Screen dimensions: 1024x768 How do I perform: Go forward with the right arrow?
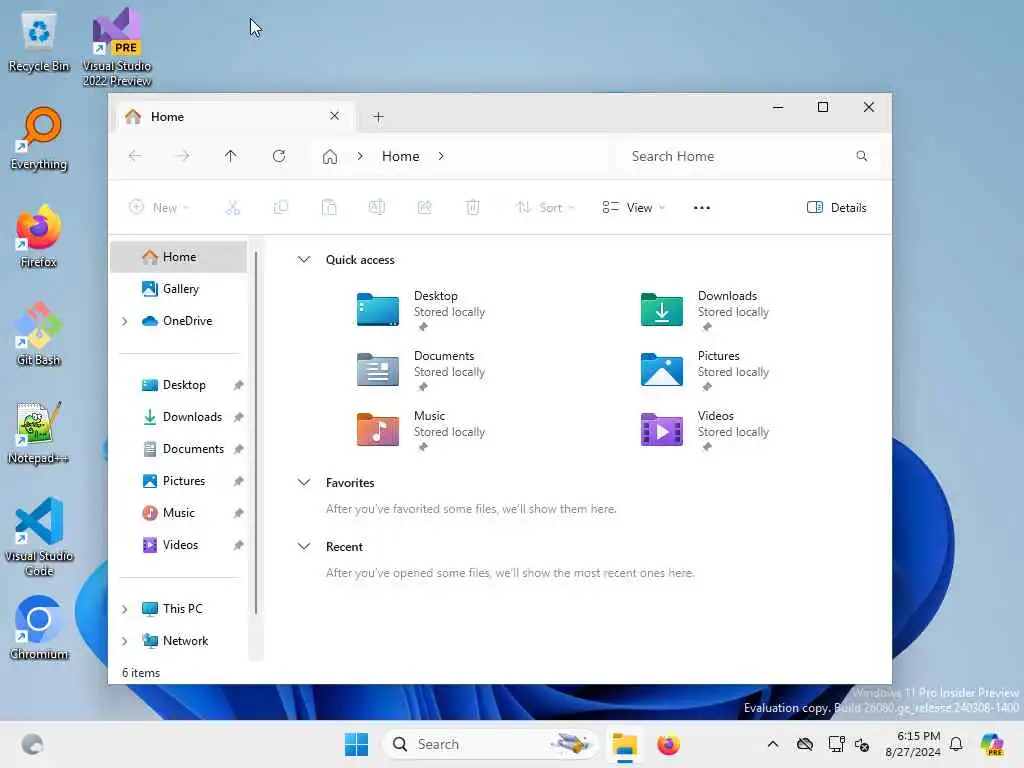point(183,156)
